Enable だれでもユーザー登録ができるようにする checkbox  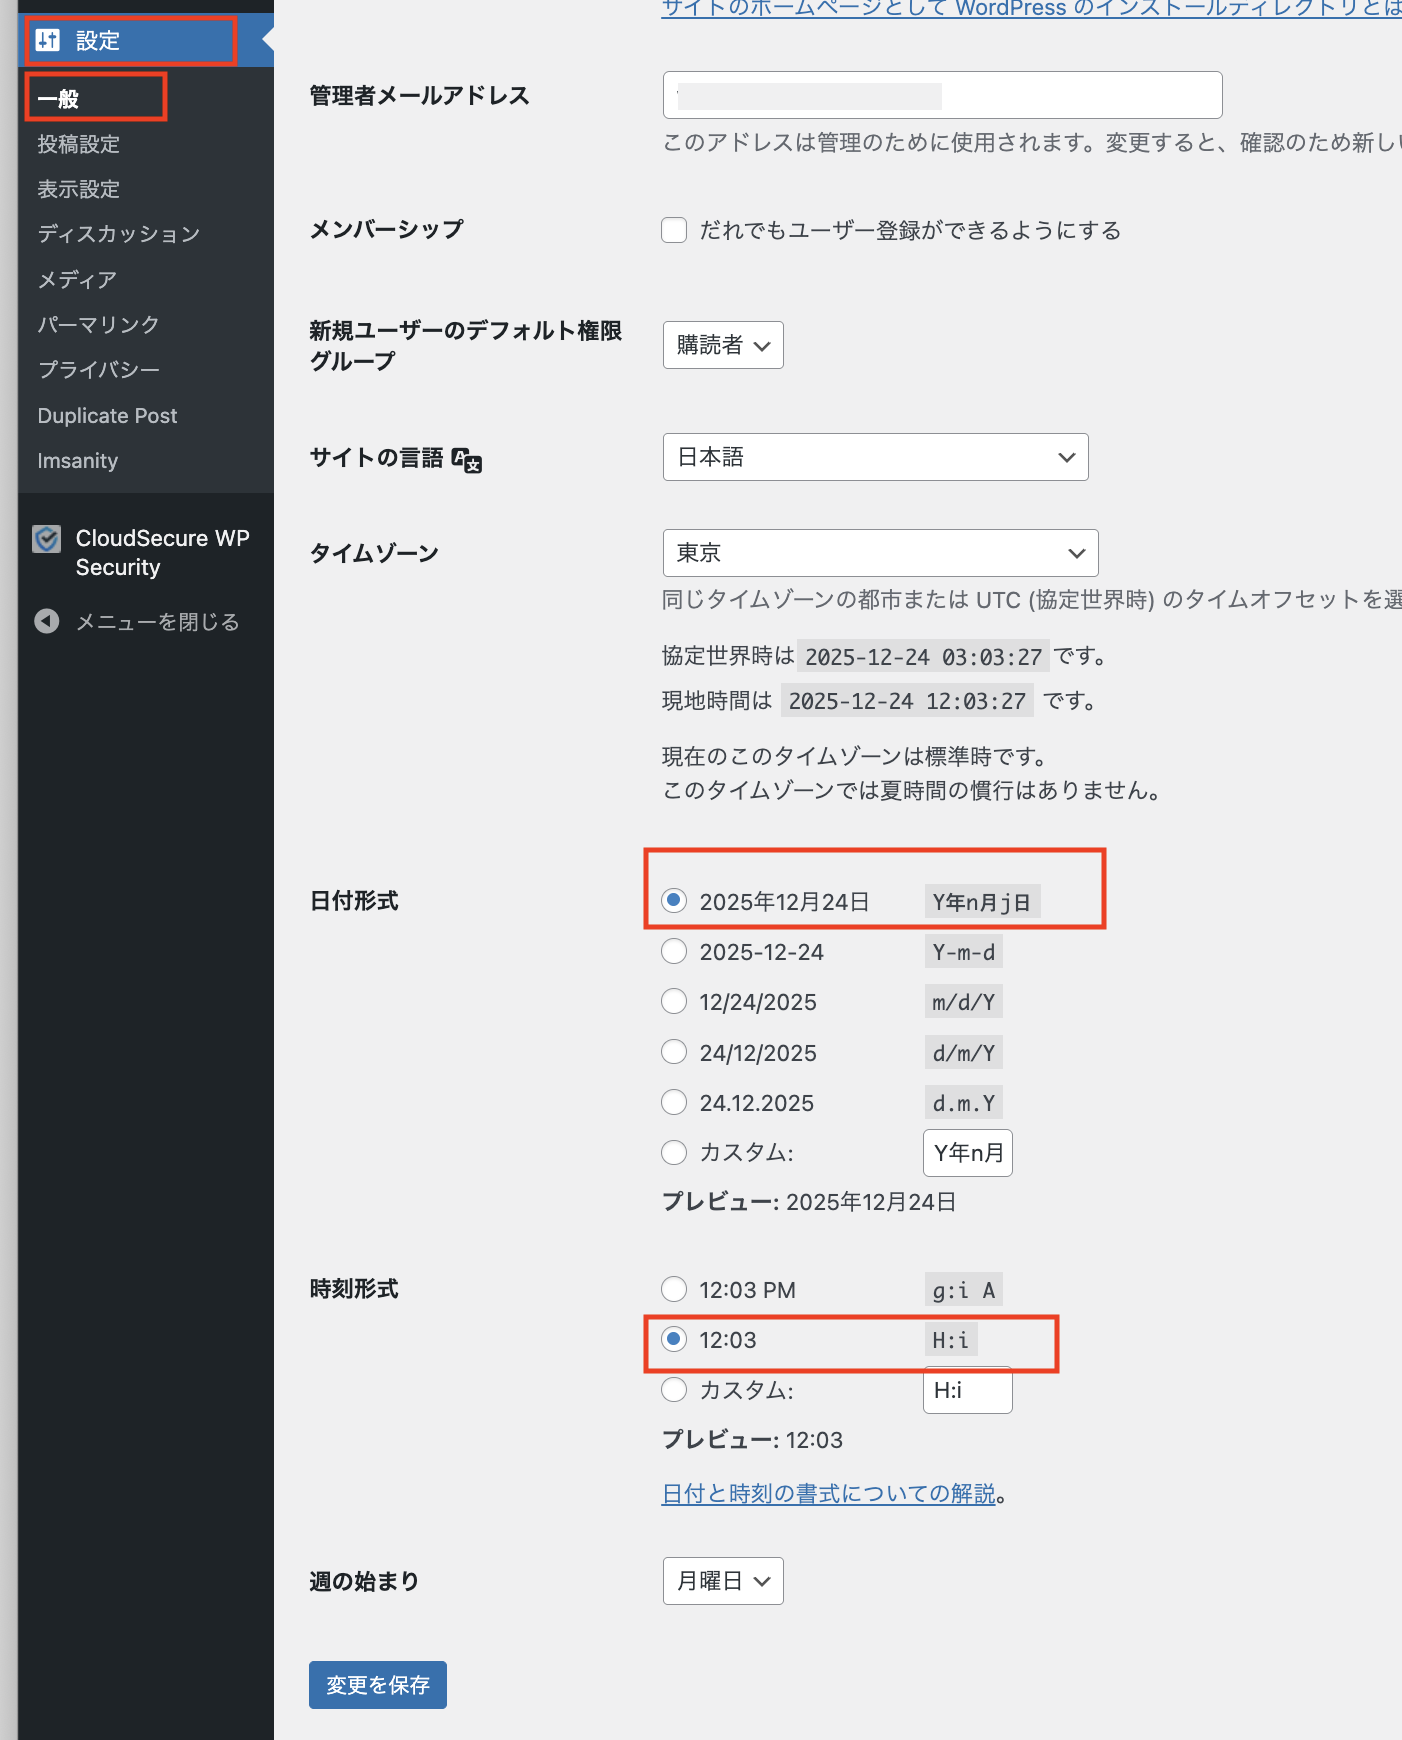point(674,231)
